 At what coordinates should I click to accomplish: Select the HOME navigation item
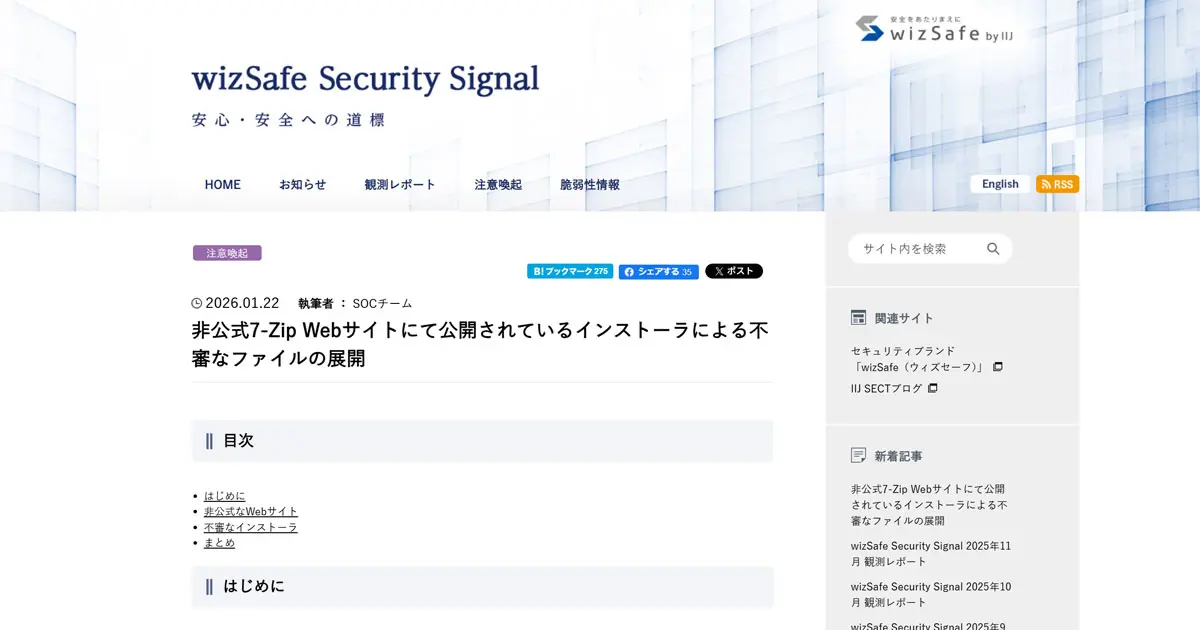[222, 184]
